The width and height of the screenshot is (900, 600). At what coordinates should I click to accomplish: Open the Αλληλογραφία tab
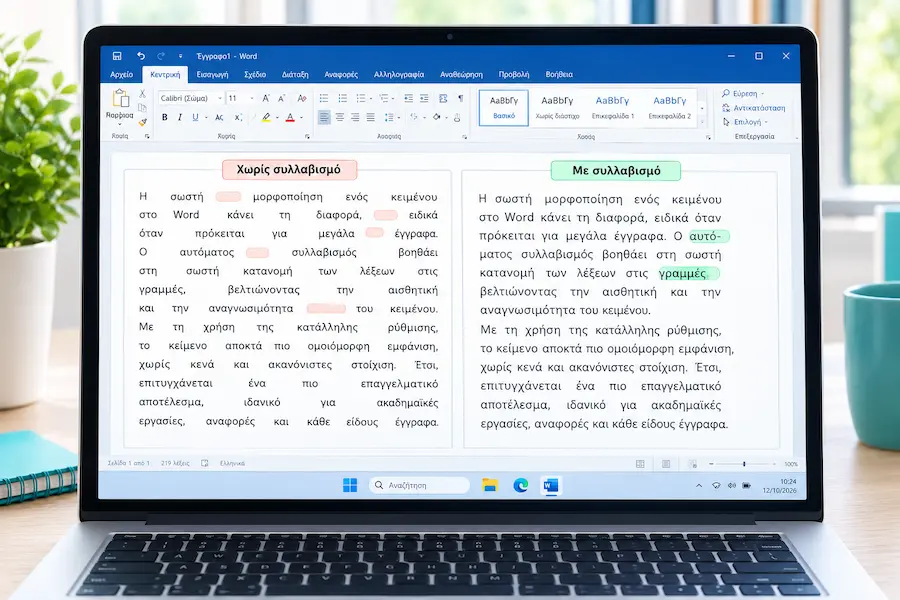pyautogui.click(x=399, y=75)
